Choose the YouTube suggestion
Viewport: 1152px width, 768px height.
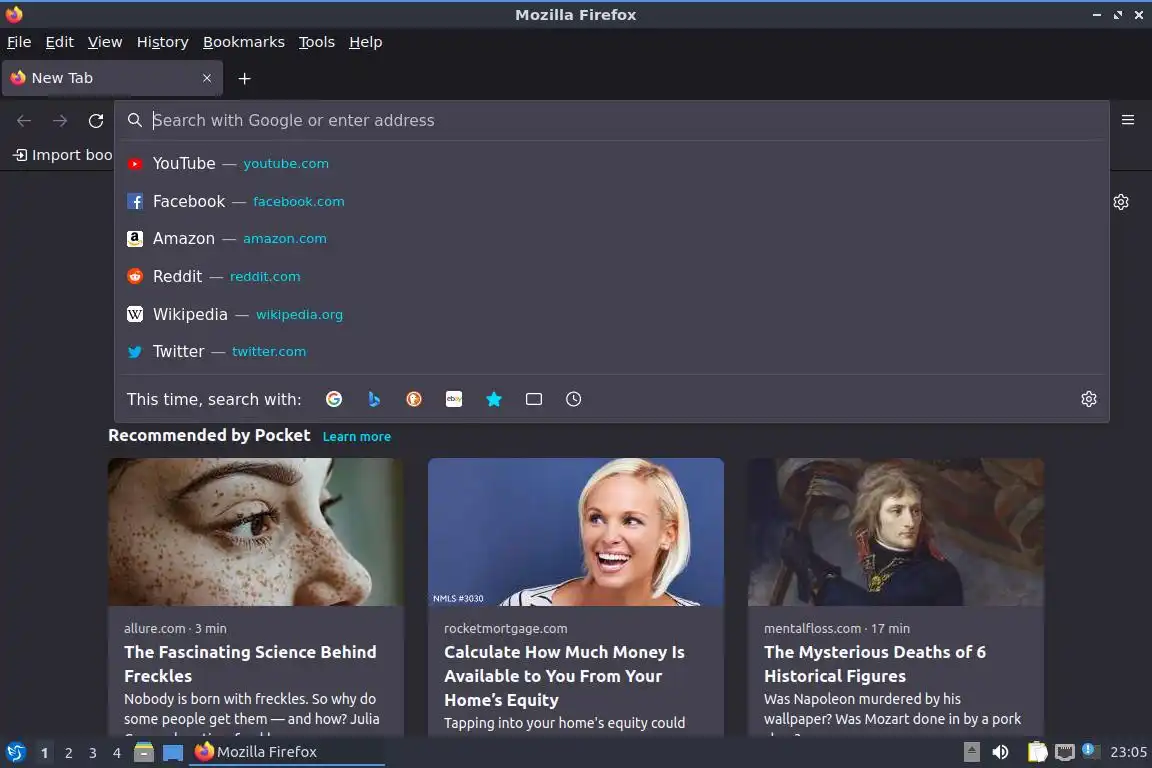pyautogui.click(x=611, y=163)
